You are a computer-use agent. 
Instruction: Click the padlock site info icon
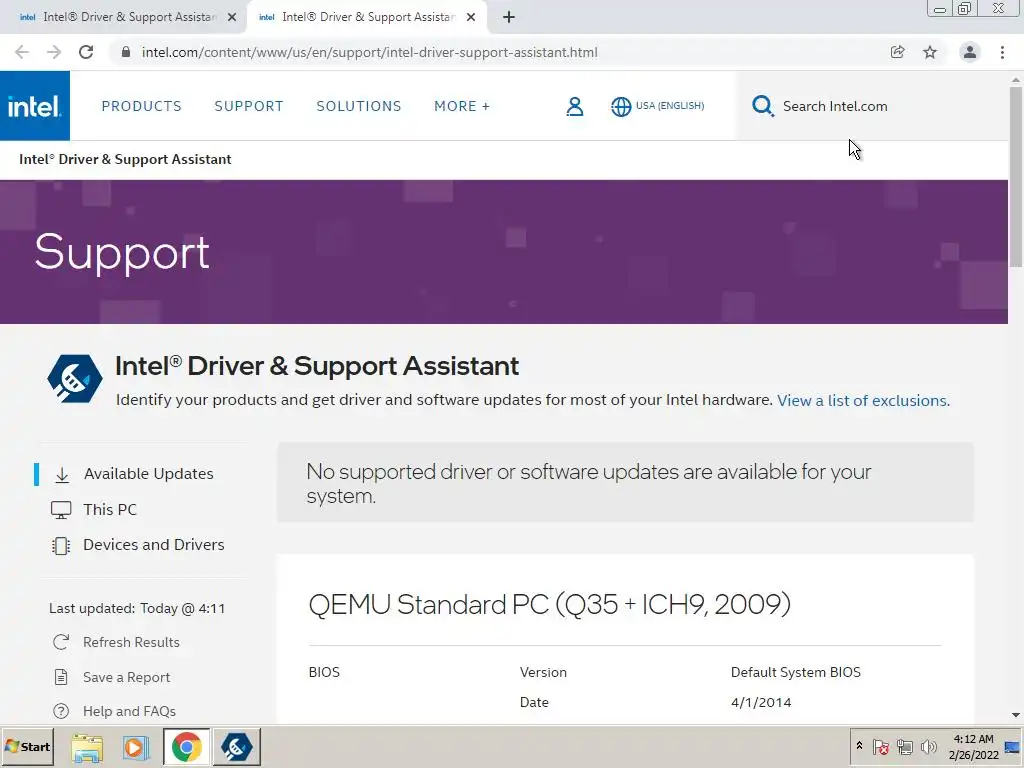pyautogui.click(x=126, y=52)
